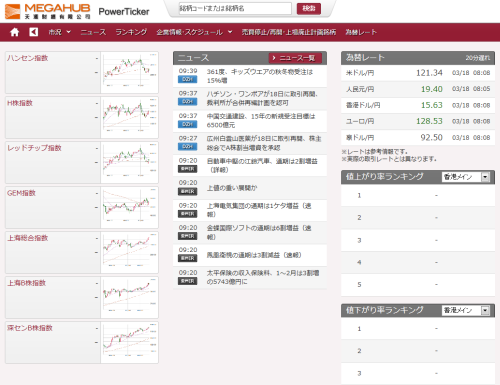Open the MEGAHUB logo link
Image resolution: width=500 pixels, height=385 pixels.
[48, 11]
